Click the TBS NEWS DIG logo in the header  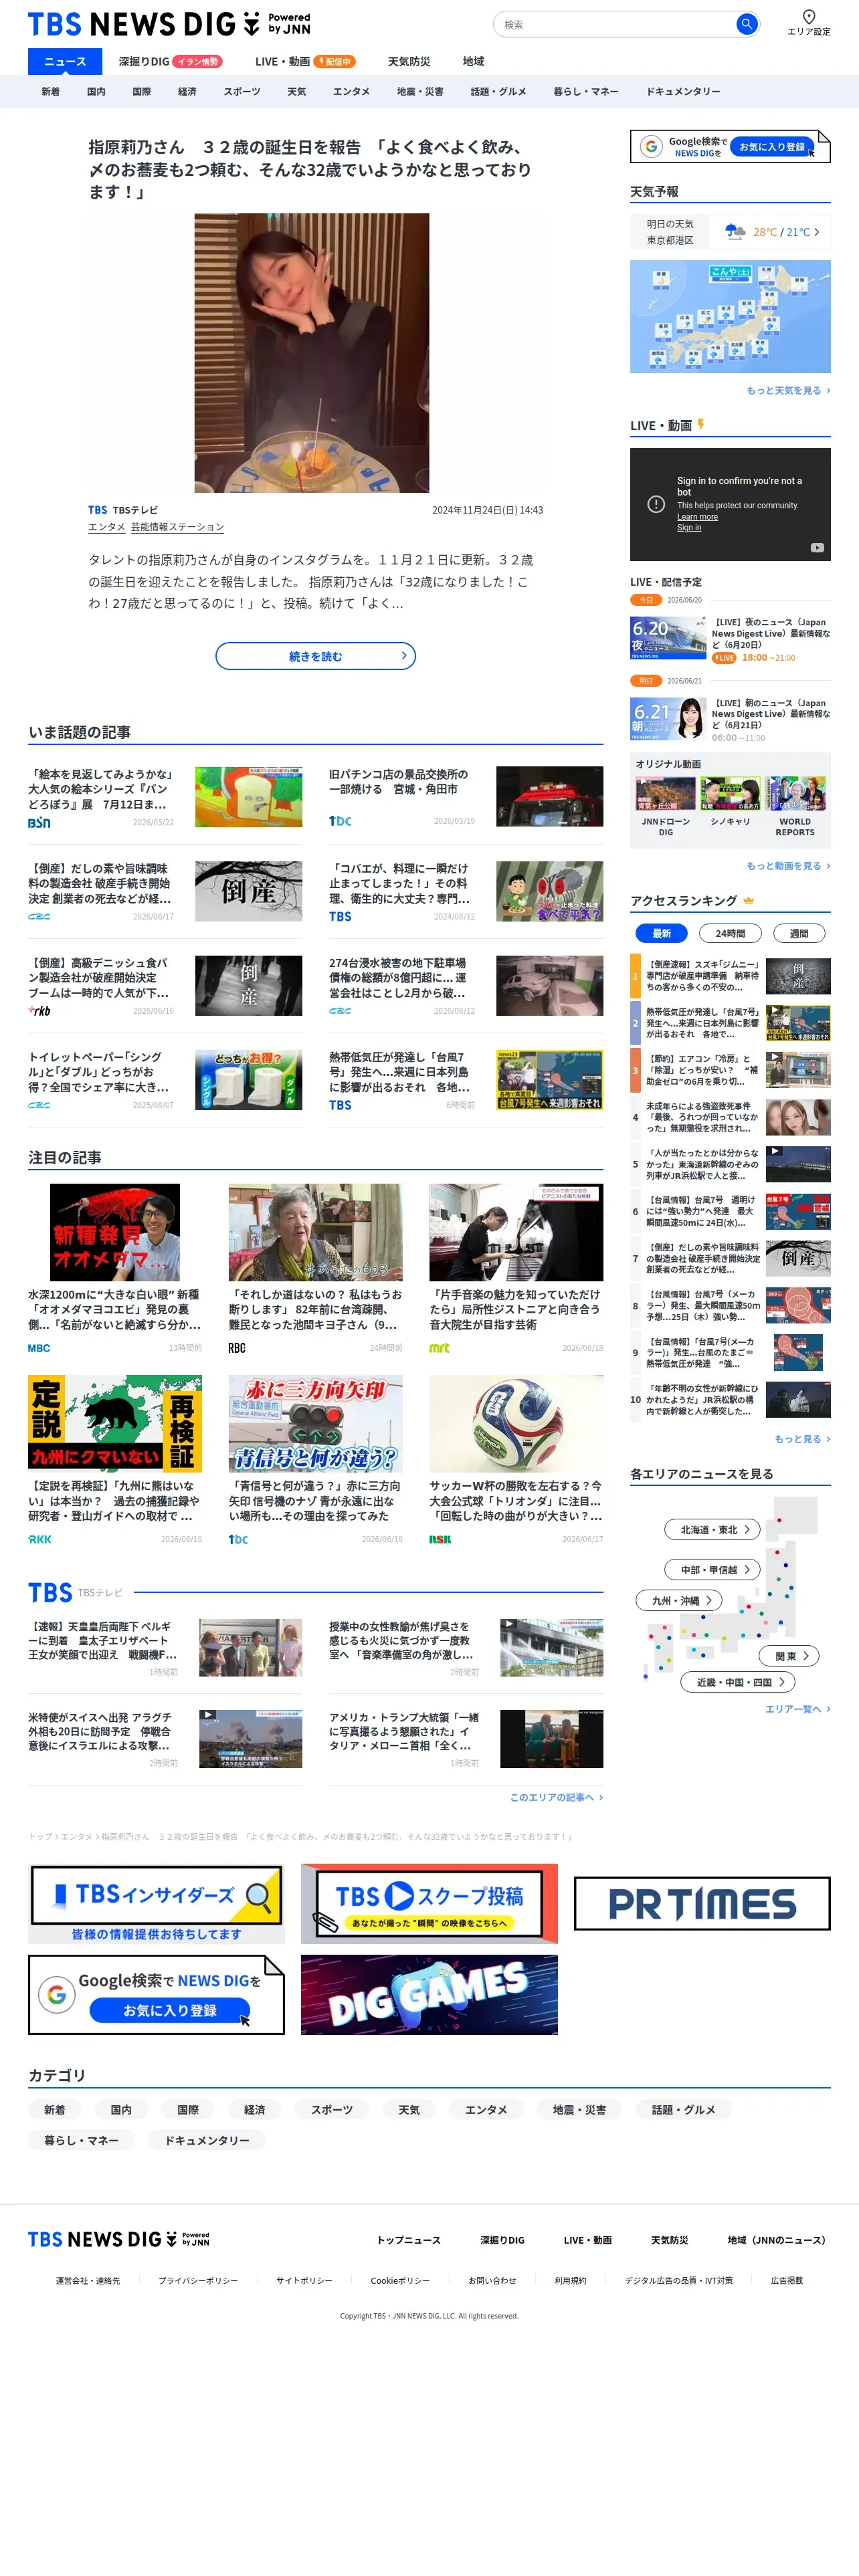click(x=169, y=24)
